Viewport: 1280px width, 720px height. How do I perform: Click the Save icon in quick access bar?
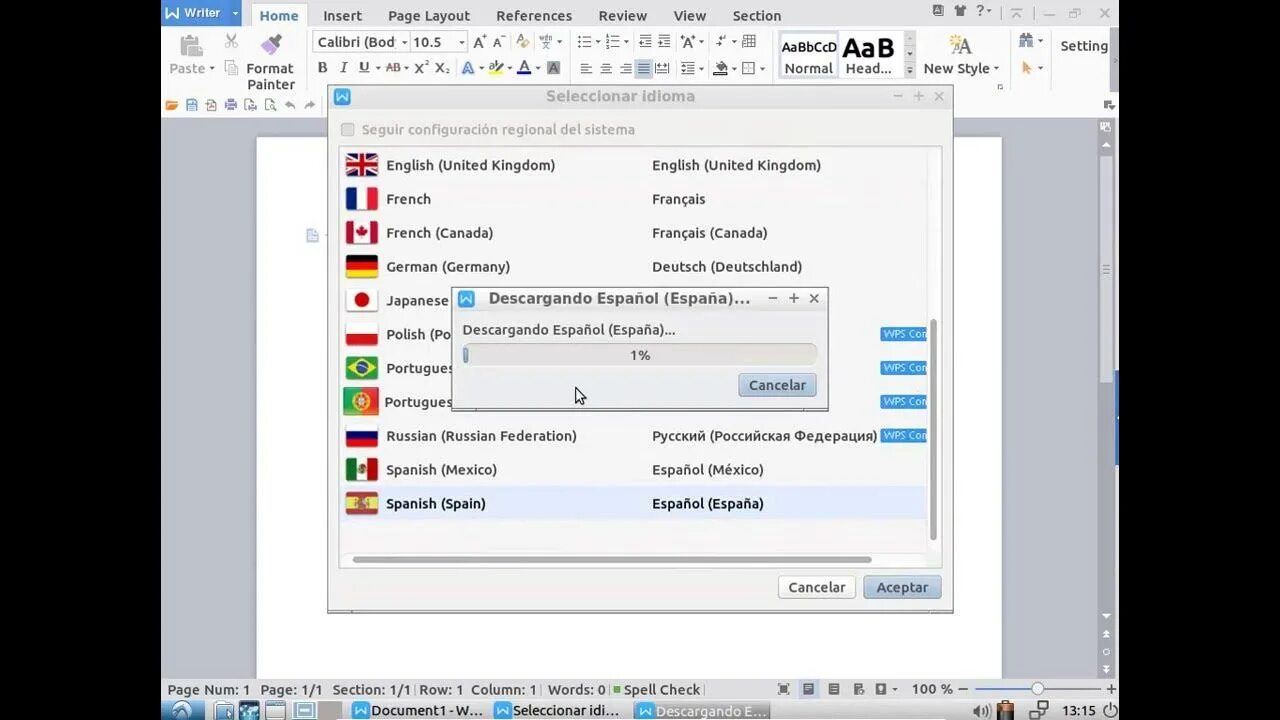[191, 105]
